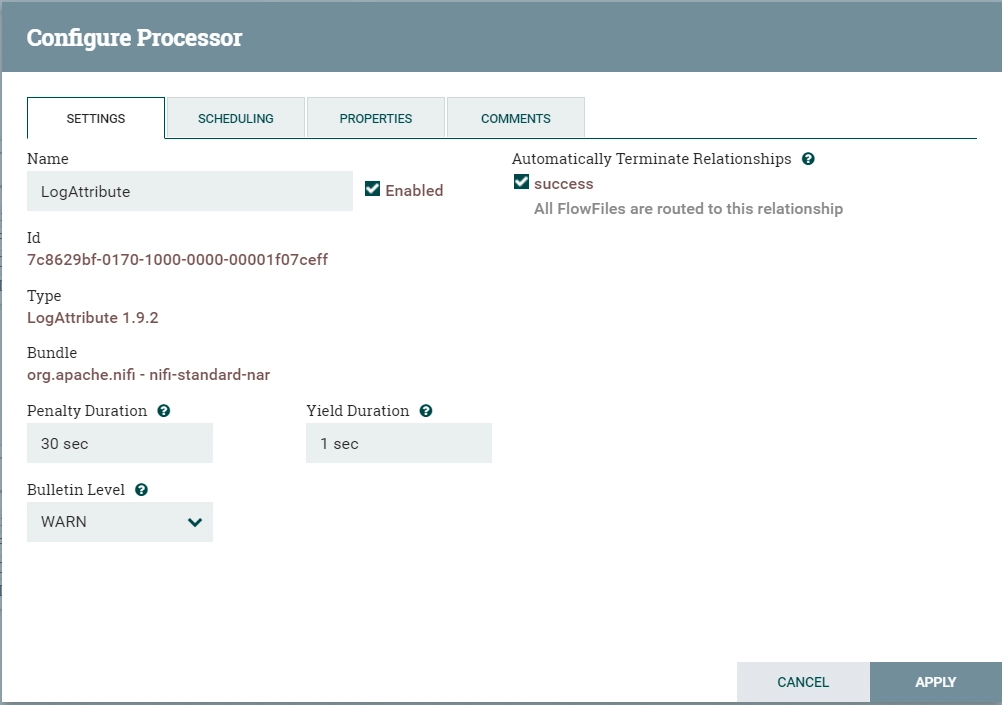This screenshot has height=705, width=1002.
Task: Click help icon for Automatically Terminate Relationships
Action: click(x=808, y=159)
